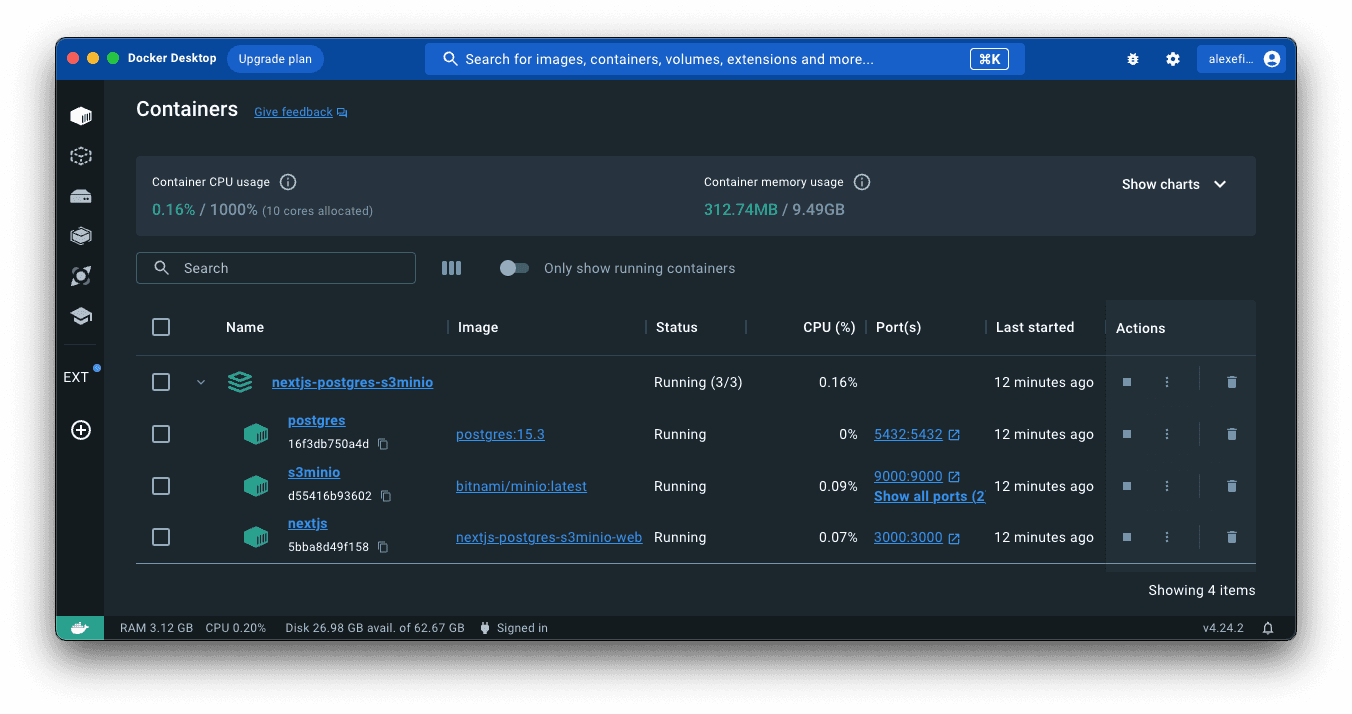Check the postgres container checkbox
1352x714 pixels.
[x=161, y=434]
